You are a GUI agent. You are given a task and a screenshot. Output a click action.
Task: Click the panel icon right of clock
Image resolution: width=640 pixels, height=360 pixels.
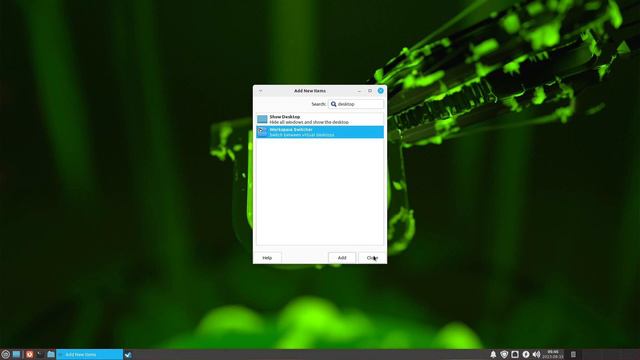pos(573,354)
